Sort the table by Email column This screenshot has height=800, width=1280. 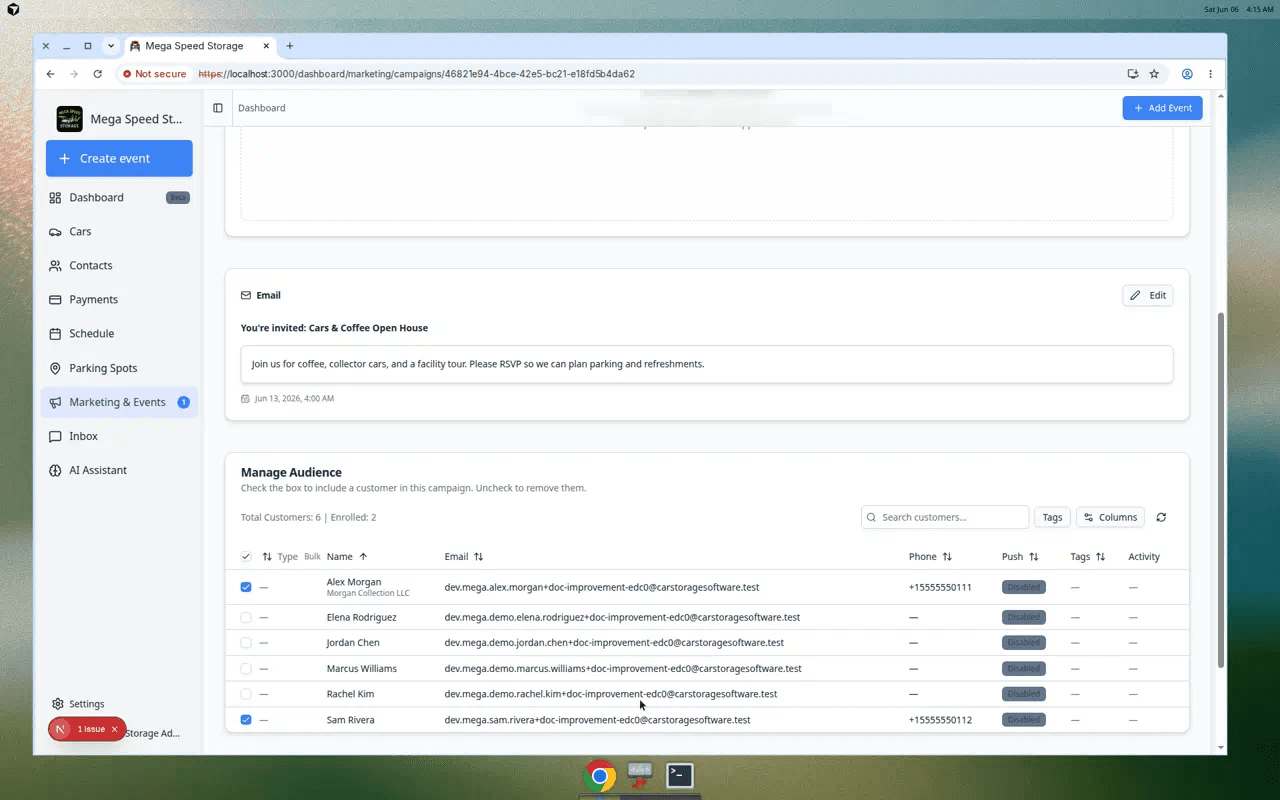pyautogui.click(x=463, y=557)
